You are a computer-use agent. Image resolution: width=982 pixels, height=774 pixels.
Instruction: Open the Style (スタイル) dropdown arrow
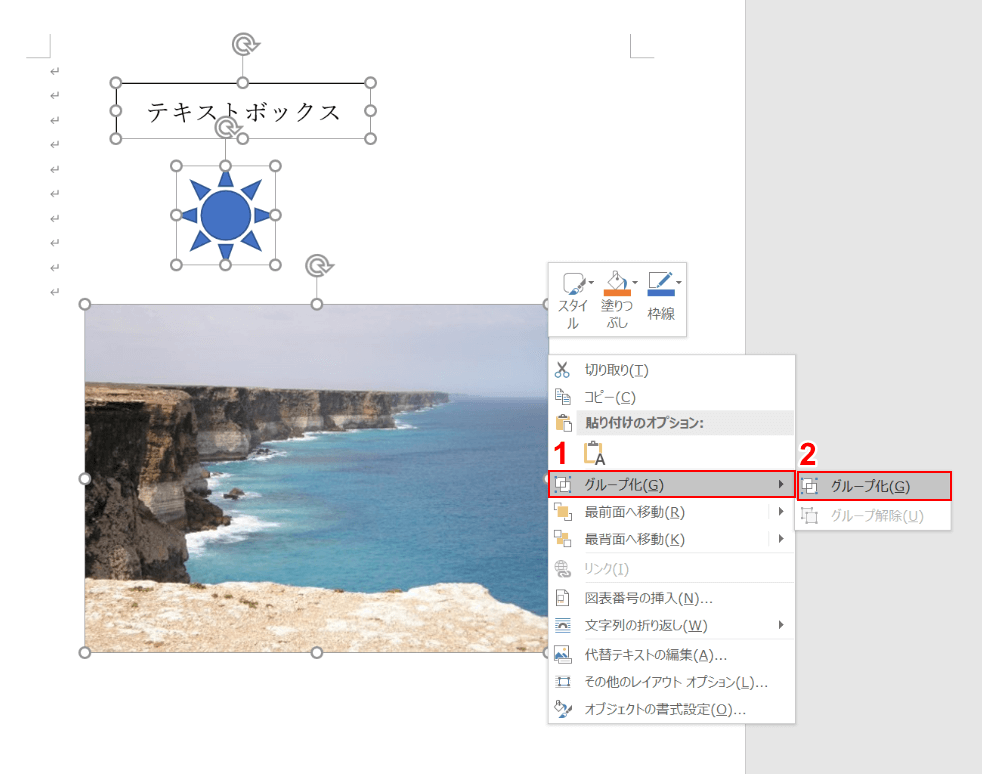[x=591, y=283]
